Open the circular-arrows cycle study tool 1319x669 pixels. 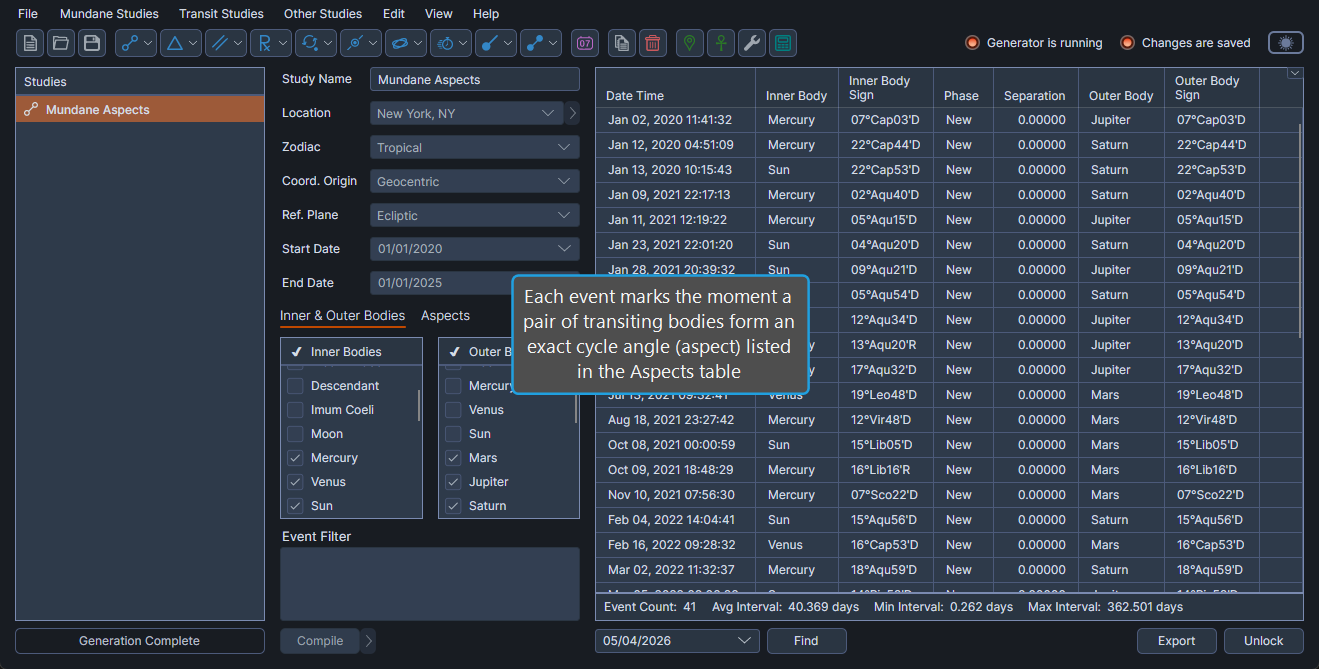pyautogui.click(x=316, y=43)
